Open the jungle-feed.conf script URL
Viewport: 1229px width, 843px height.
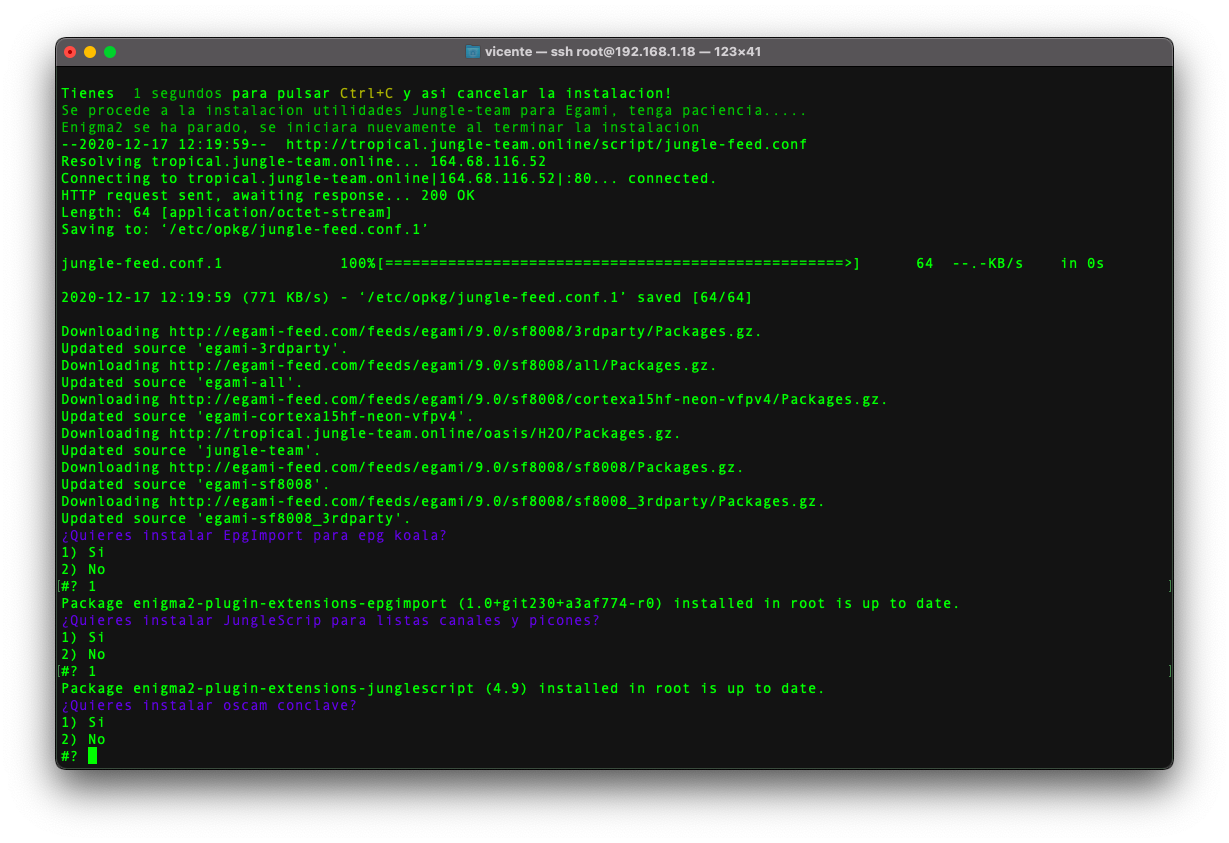click(x=546, y=145)
